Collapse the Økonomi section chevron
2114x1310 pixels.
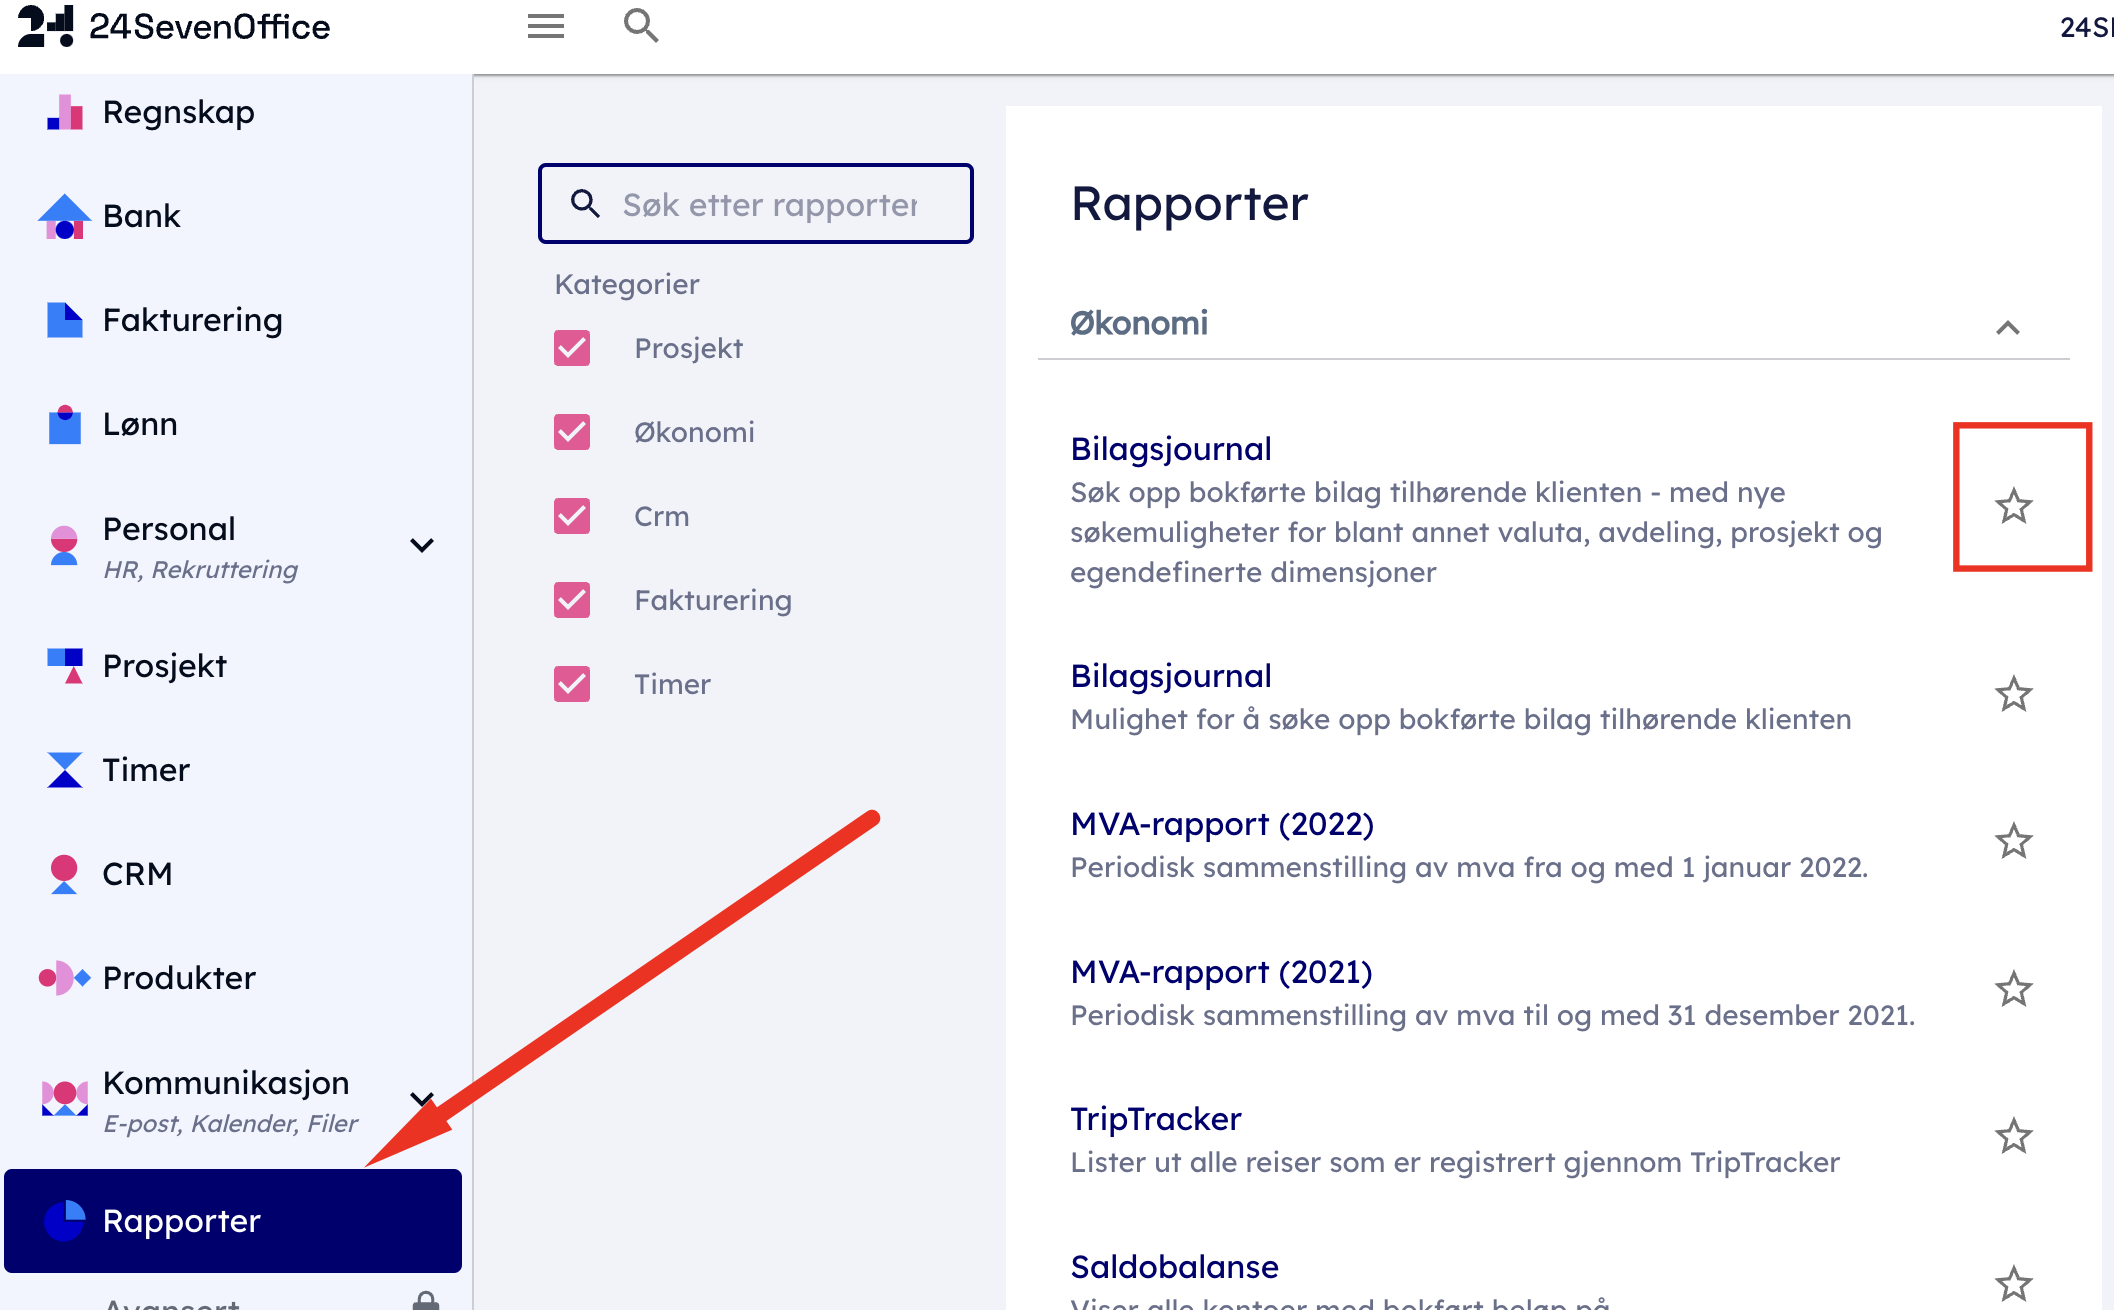coord(2007,327)
